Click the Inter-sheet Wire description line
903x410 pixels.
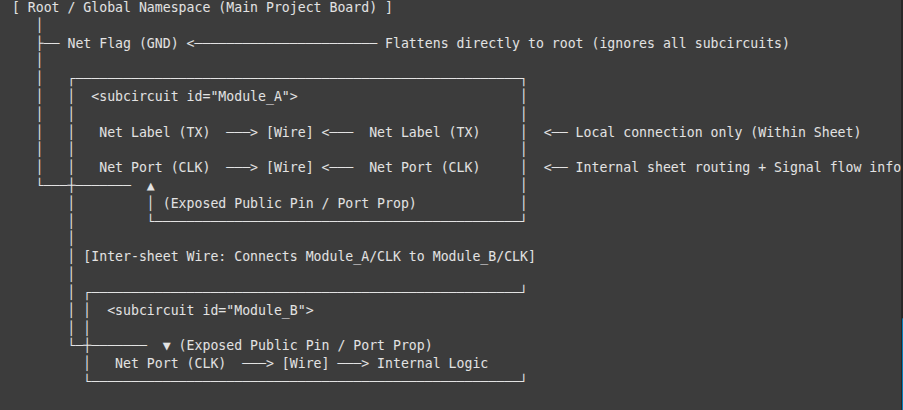(x=310, y=256)
